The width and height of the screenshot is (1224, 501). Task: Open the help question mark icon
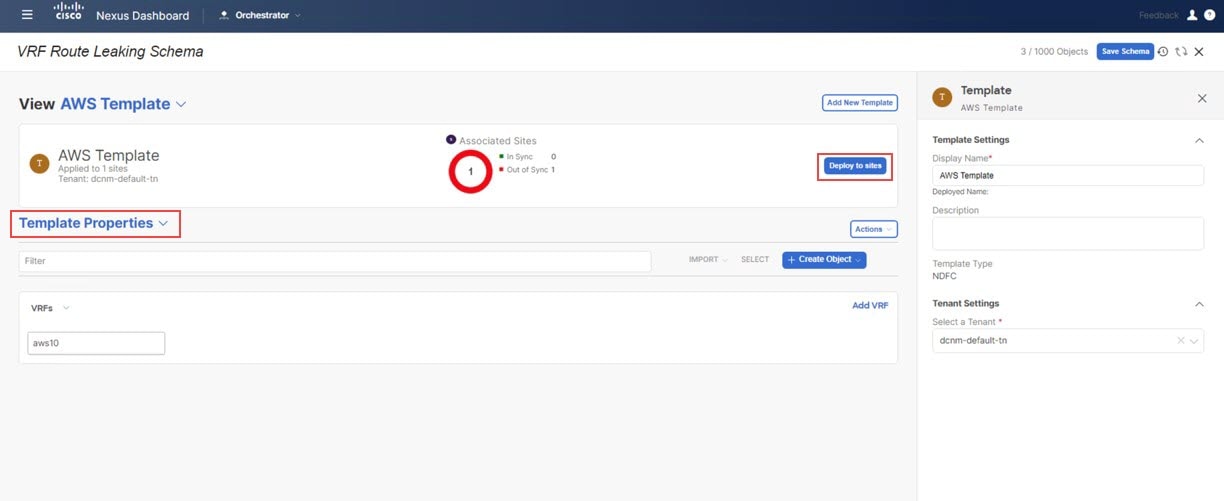[x=1209, y=15]
